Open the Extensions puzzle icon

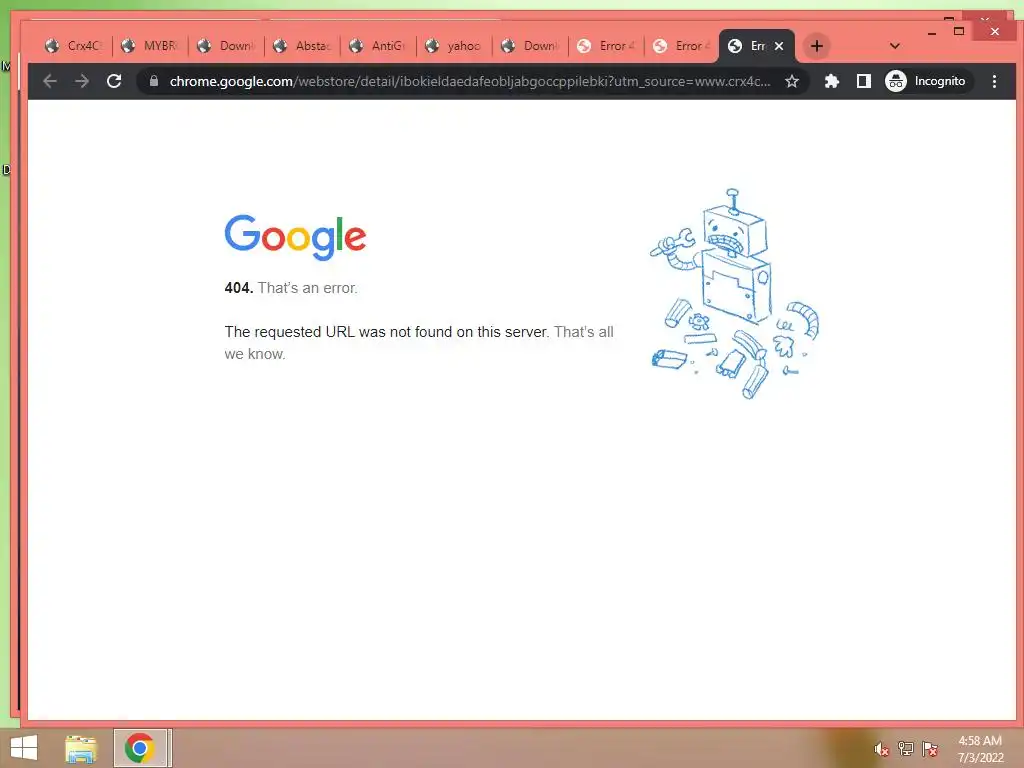pos(831,81)
